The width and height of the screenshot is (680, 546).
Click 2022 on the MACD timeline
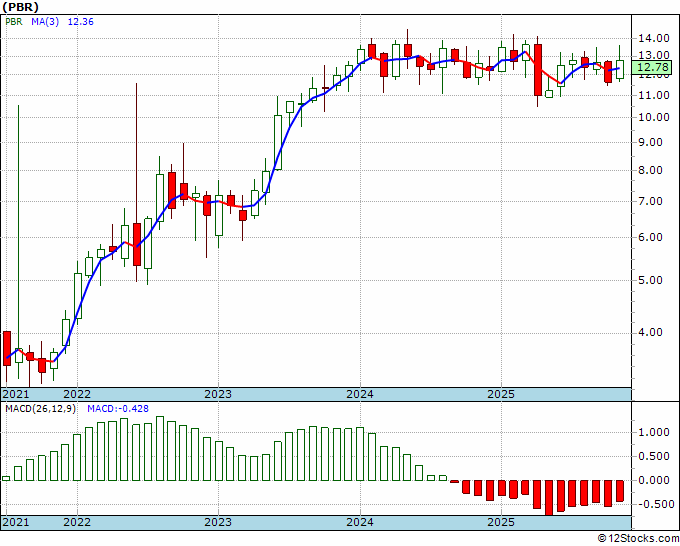tap(77, 522)
